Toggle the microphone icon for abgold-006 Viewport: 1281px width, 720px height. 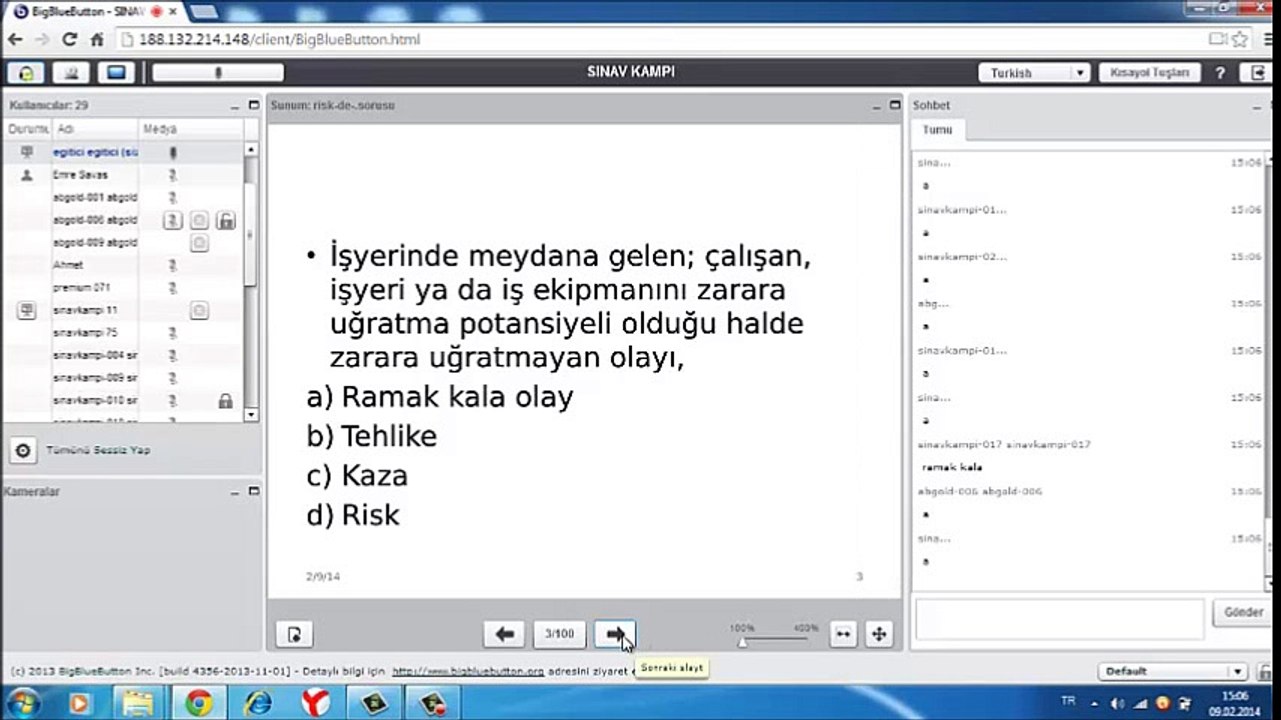click(x=173, y=220)
